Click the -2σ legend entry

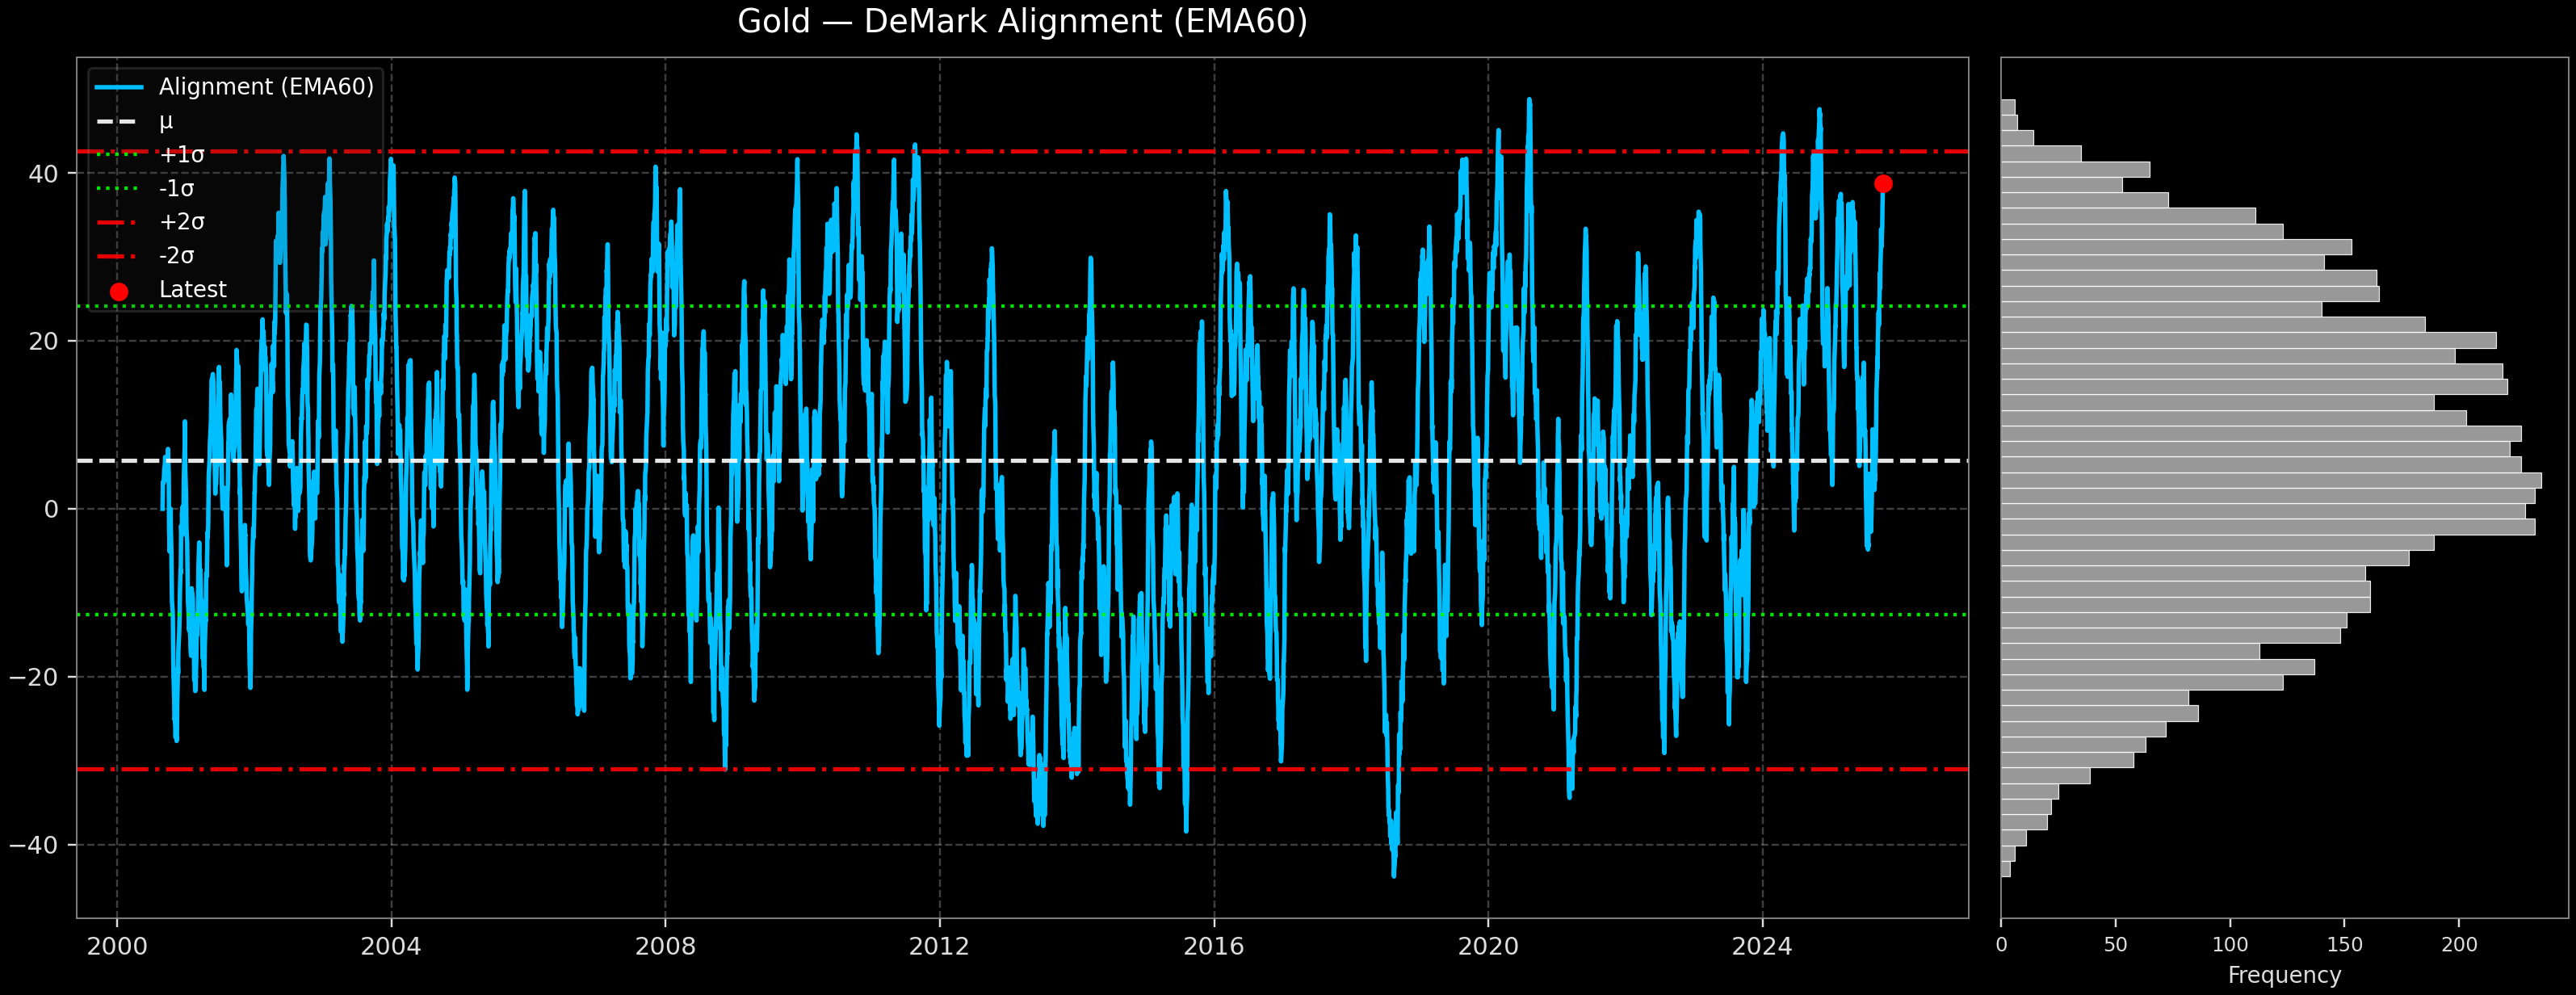click(176, 256)
